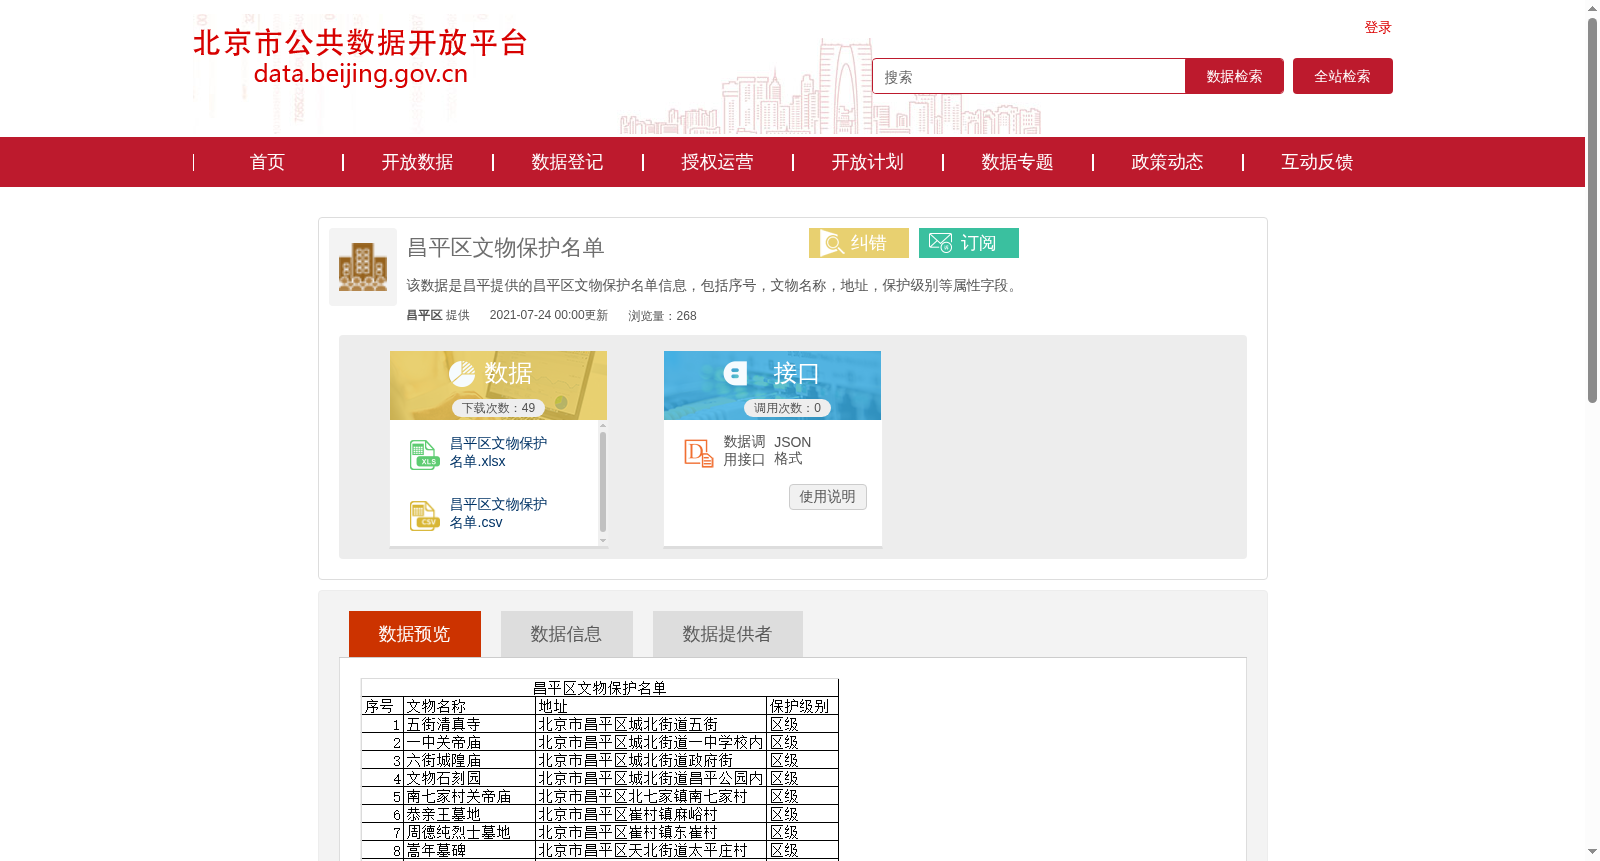The image size is (1600, 861).
Task: Open the 数据登记 menu item
Action: [x=567, y=162]
